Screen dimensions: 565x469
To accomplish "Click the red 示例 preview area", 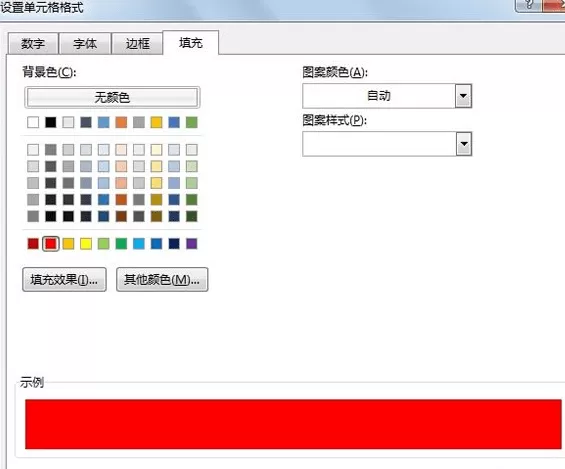I will coord(293,424).
